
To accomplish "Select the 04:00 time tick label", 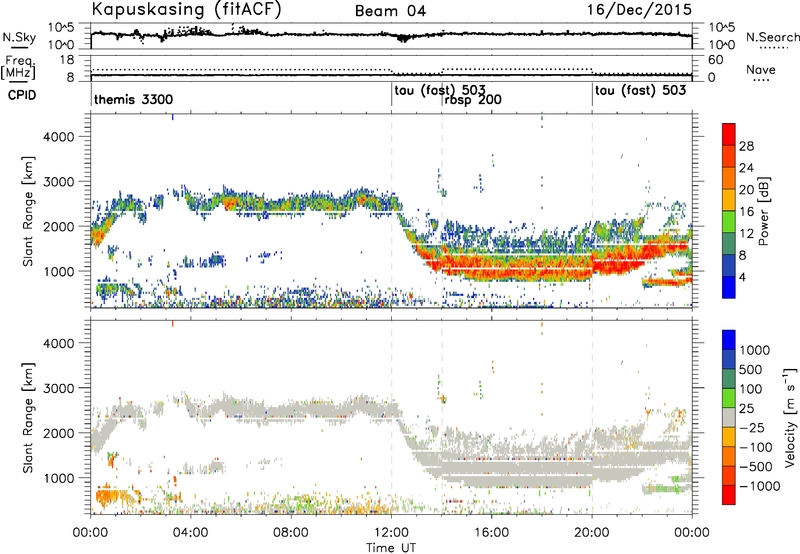I will tap(190, 533).
